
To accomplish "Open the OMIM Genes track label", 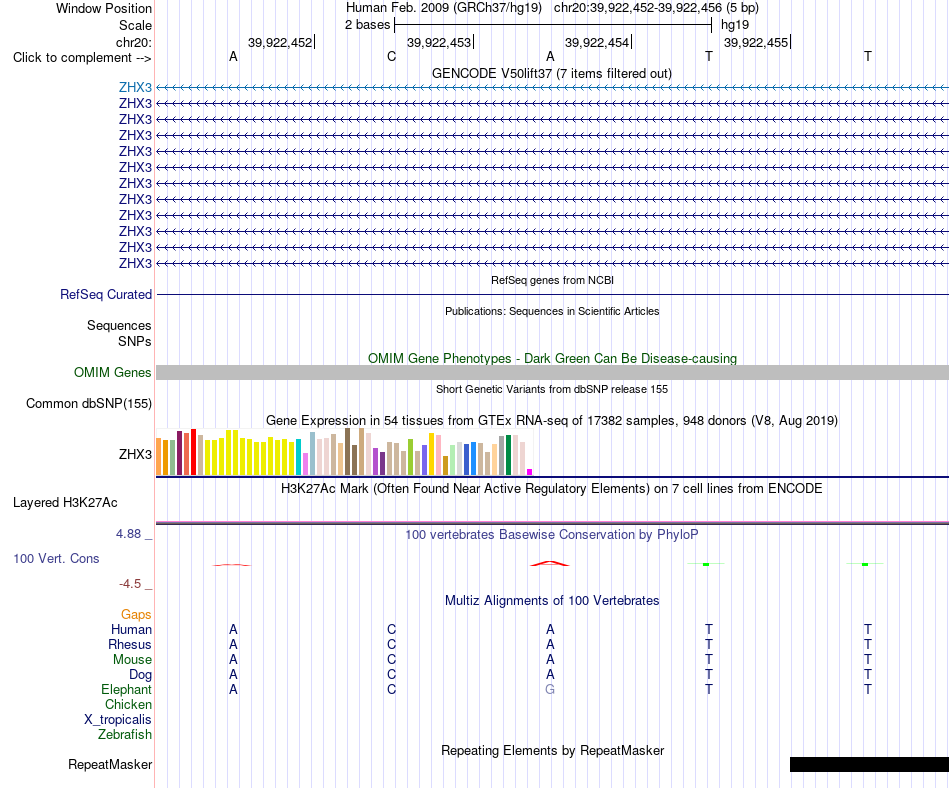I will click(x=112, y=372).
